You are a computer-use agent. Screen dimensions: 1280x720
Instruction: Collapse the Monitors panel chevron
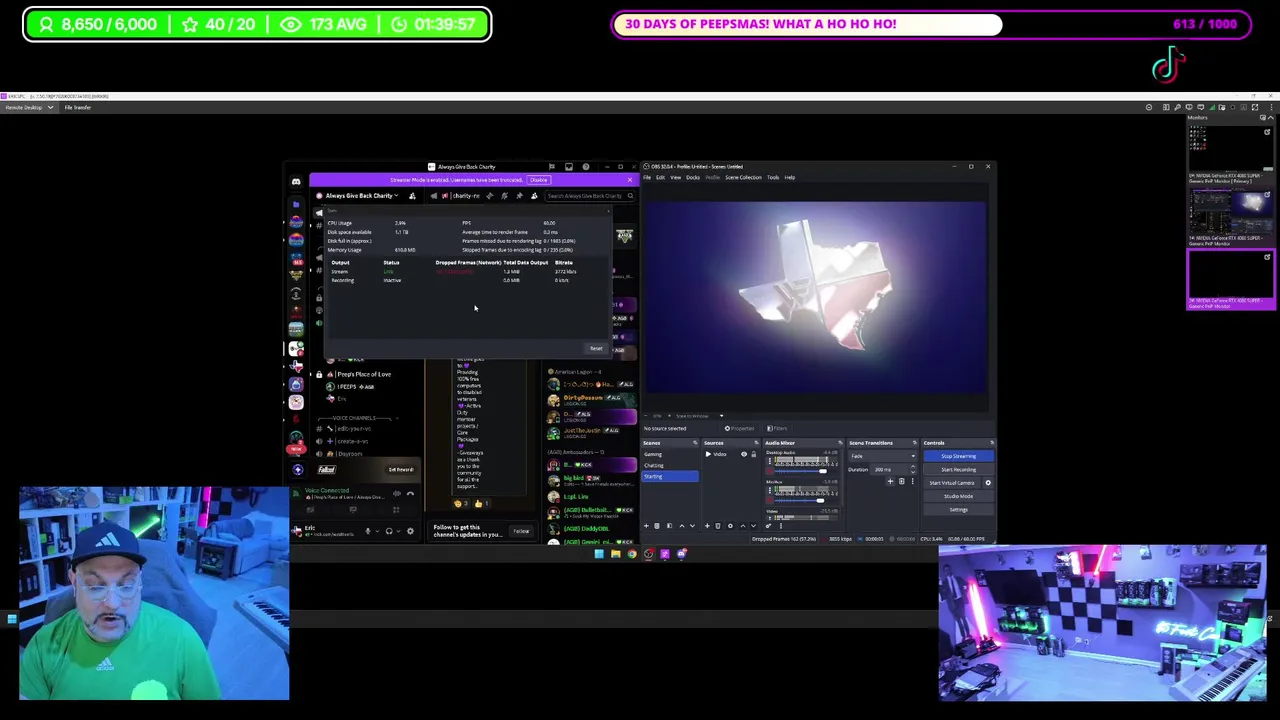pos(1271,118)
